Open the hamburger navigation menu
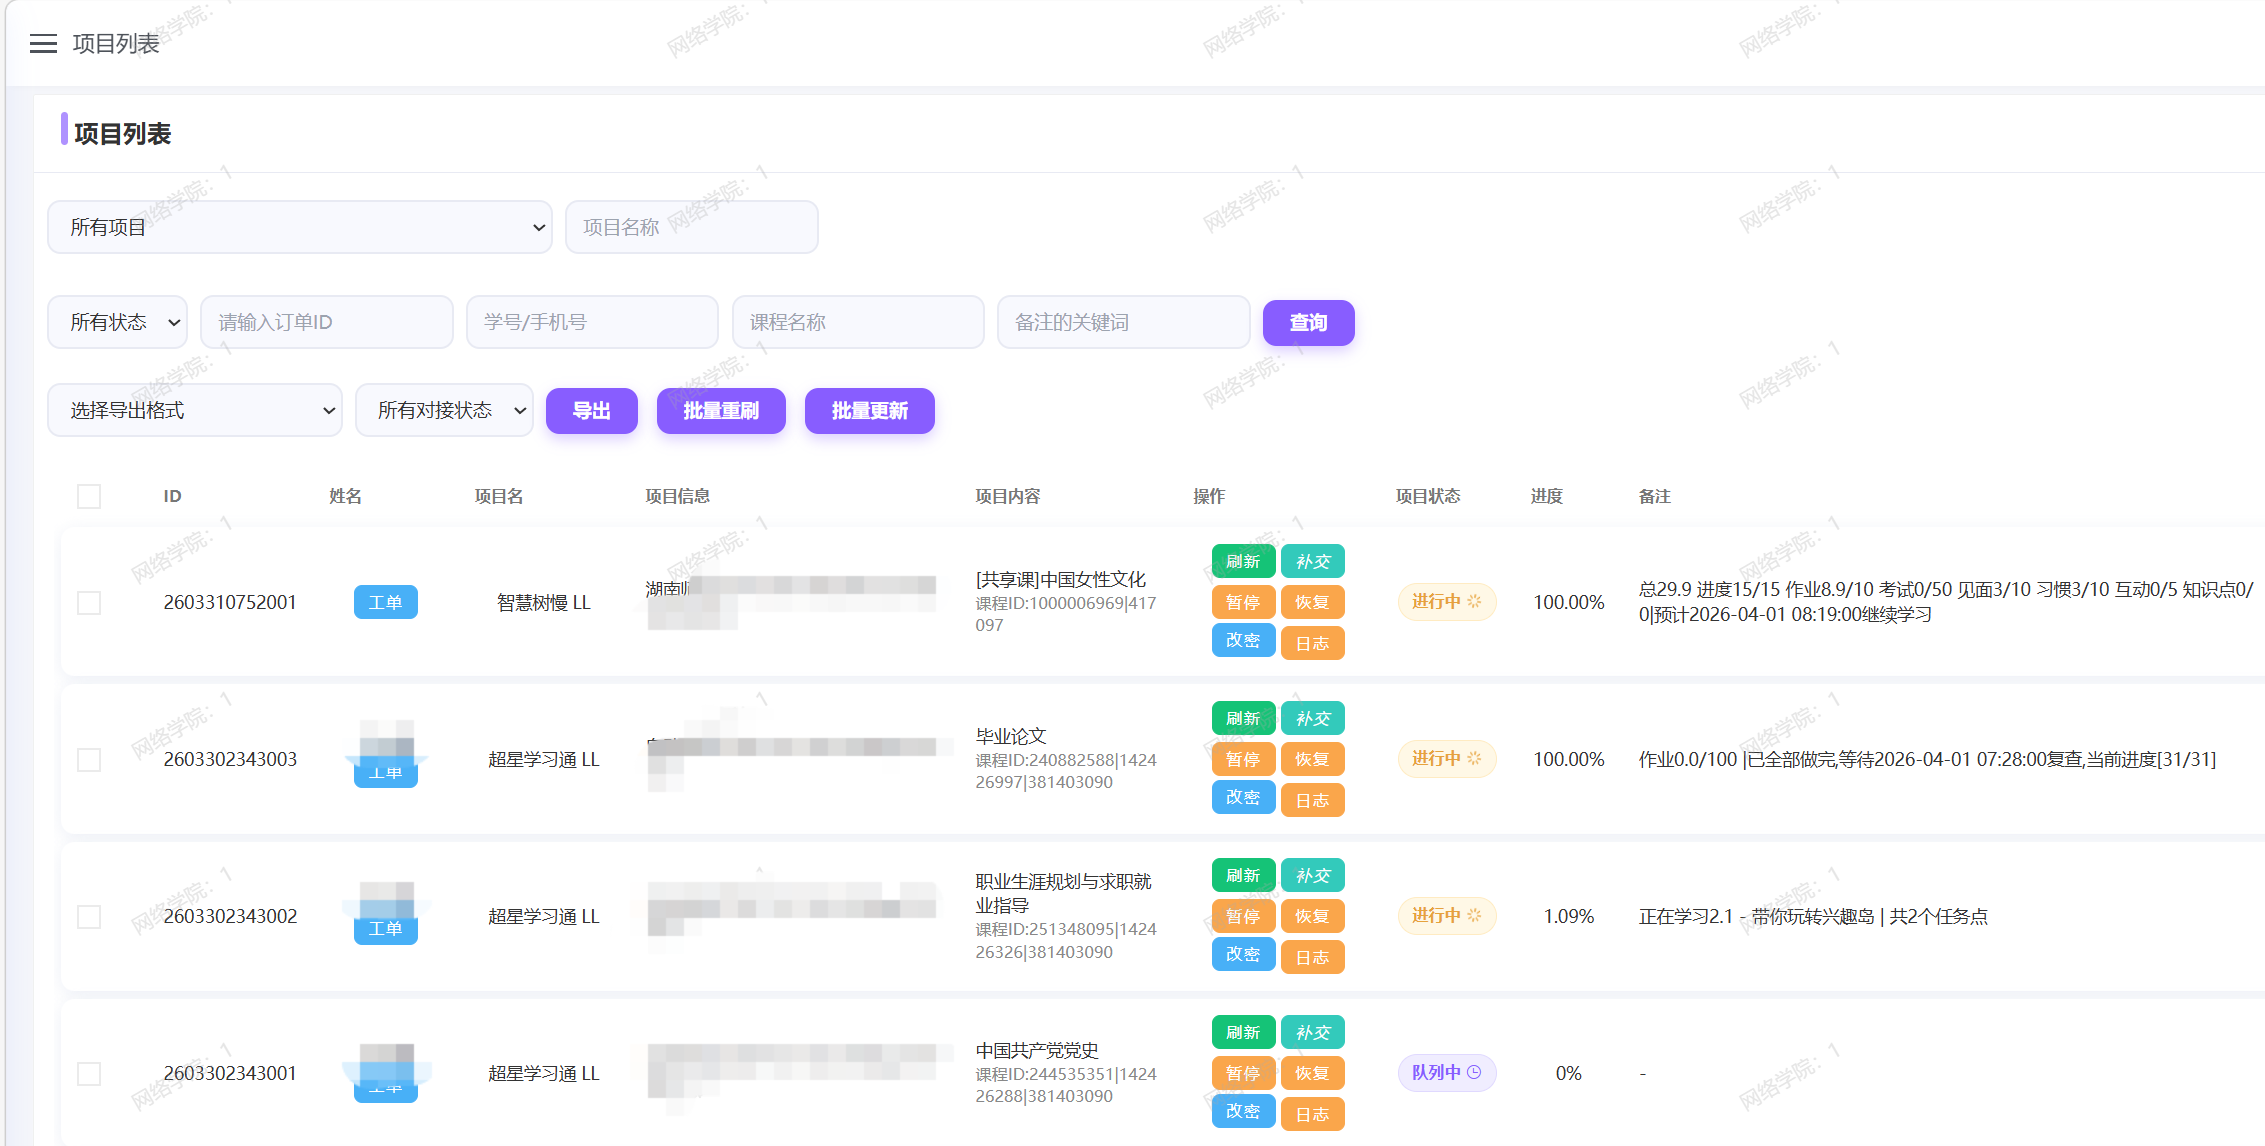The height and width of the screenshot is (1146, 2265). click(x=44, y=43)
